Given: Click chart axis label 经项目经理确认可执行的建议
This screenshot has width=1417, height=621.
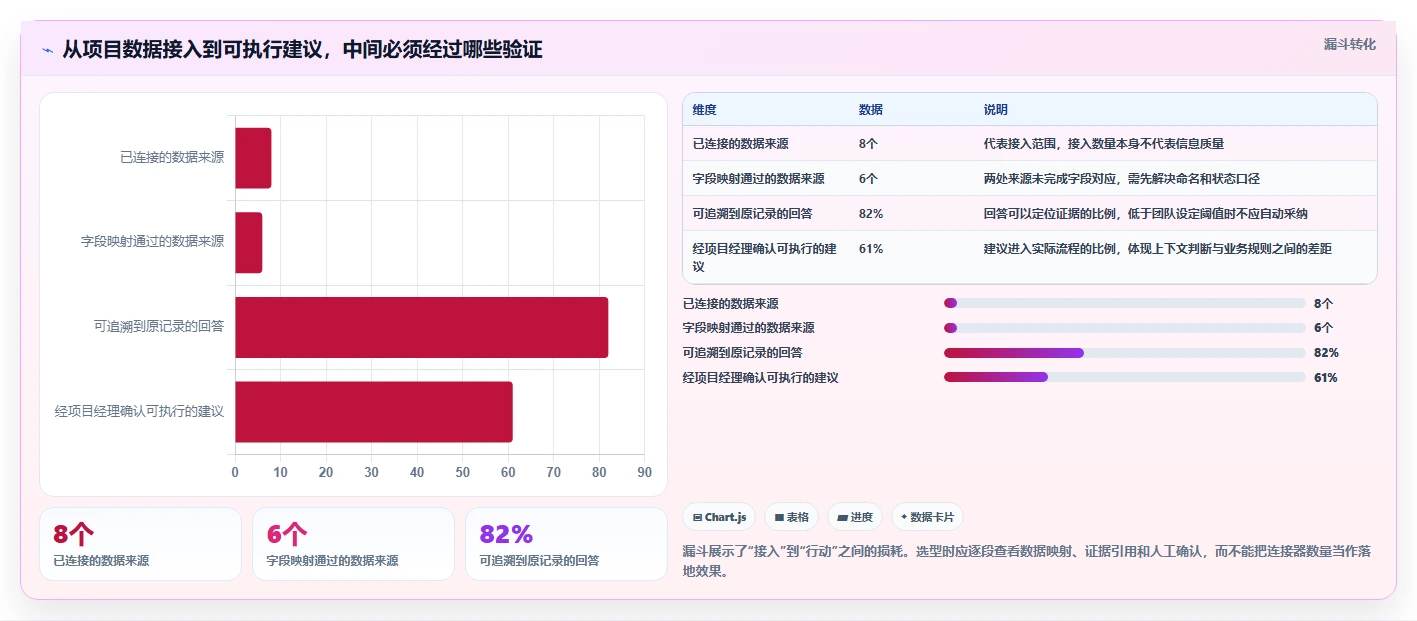Looking at the screenshot, I should pyautogui.click(x=139, y=411).
